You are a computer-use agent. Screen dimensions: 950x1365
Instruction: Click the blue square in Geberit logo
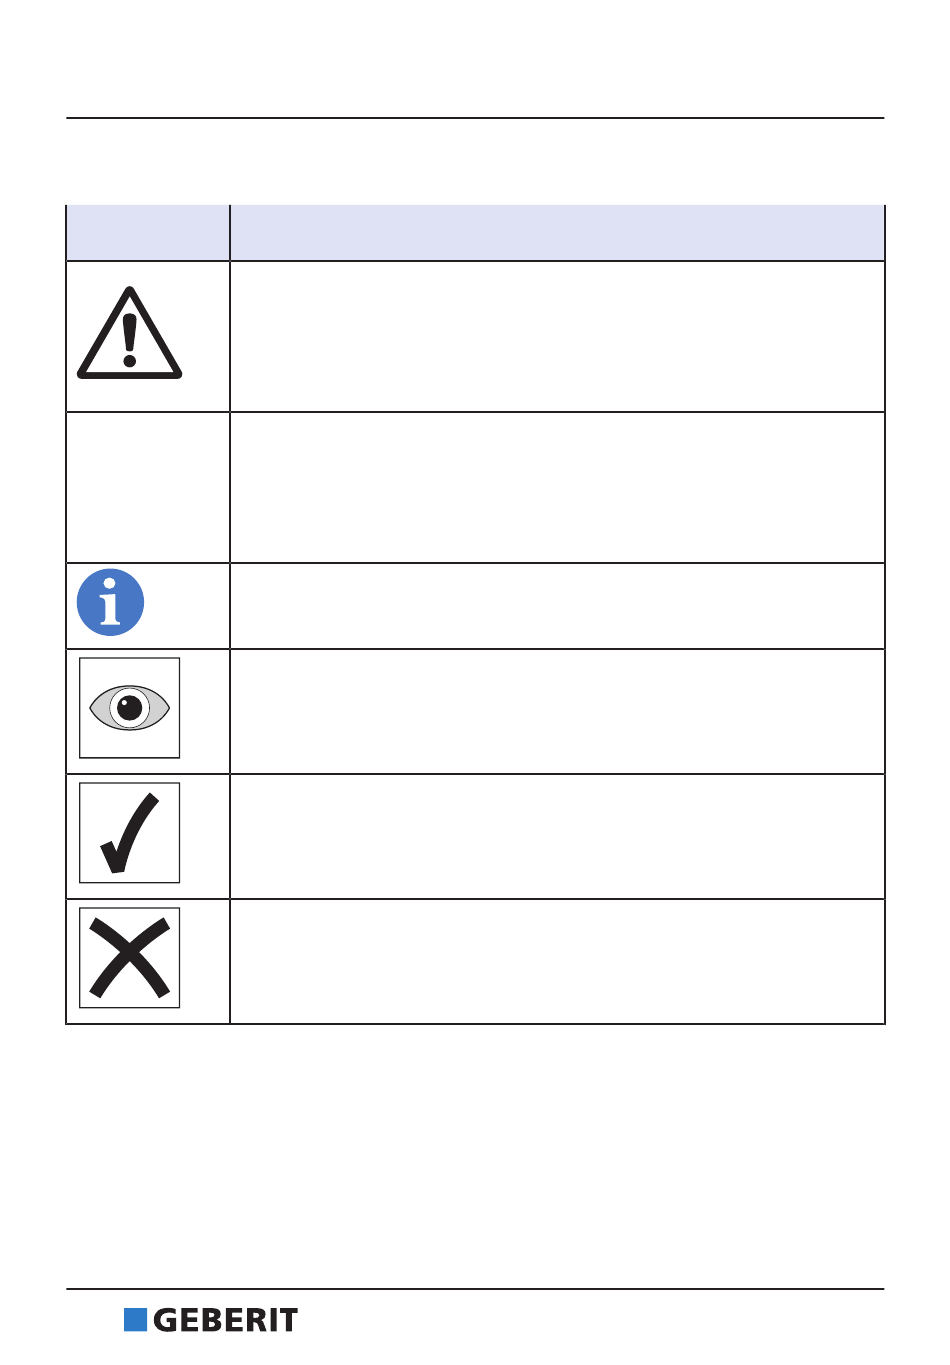[135, 1320]
